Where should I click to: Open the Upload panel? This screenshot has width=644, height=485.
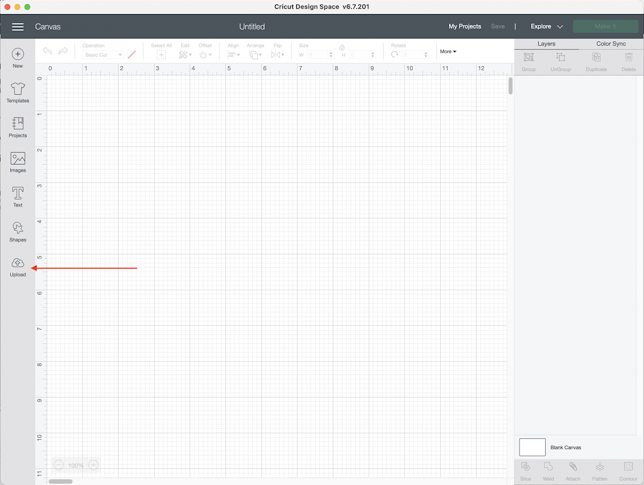click(x=18, y=267)
